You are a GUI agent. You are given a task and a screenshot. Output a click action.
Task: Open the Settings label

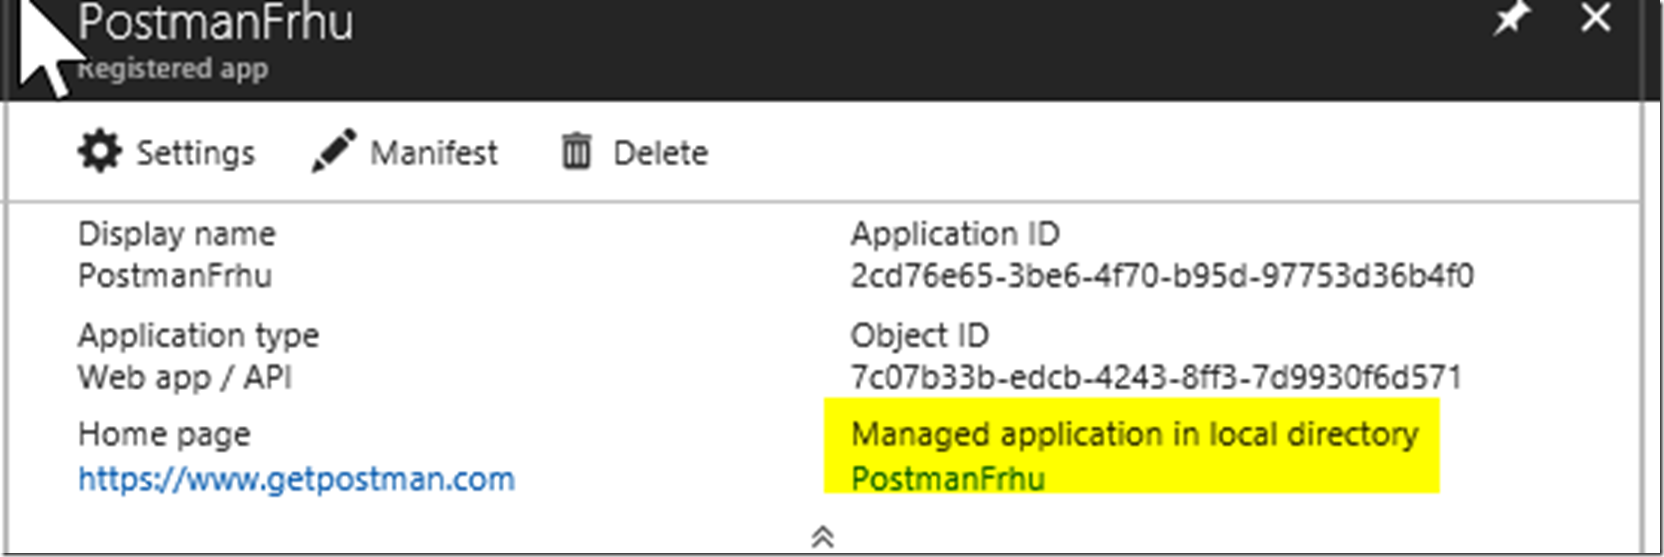[x=195, y=153]
